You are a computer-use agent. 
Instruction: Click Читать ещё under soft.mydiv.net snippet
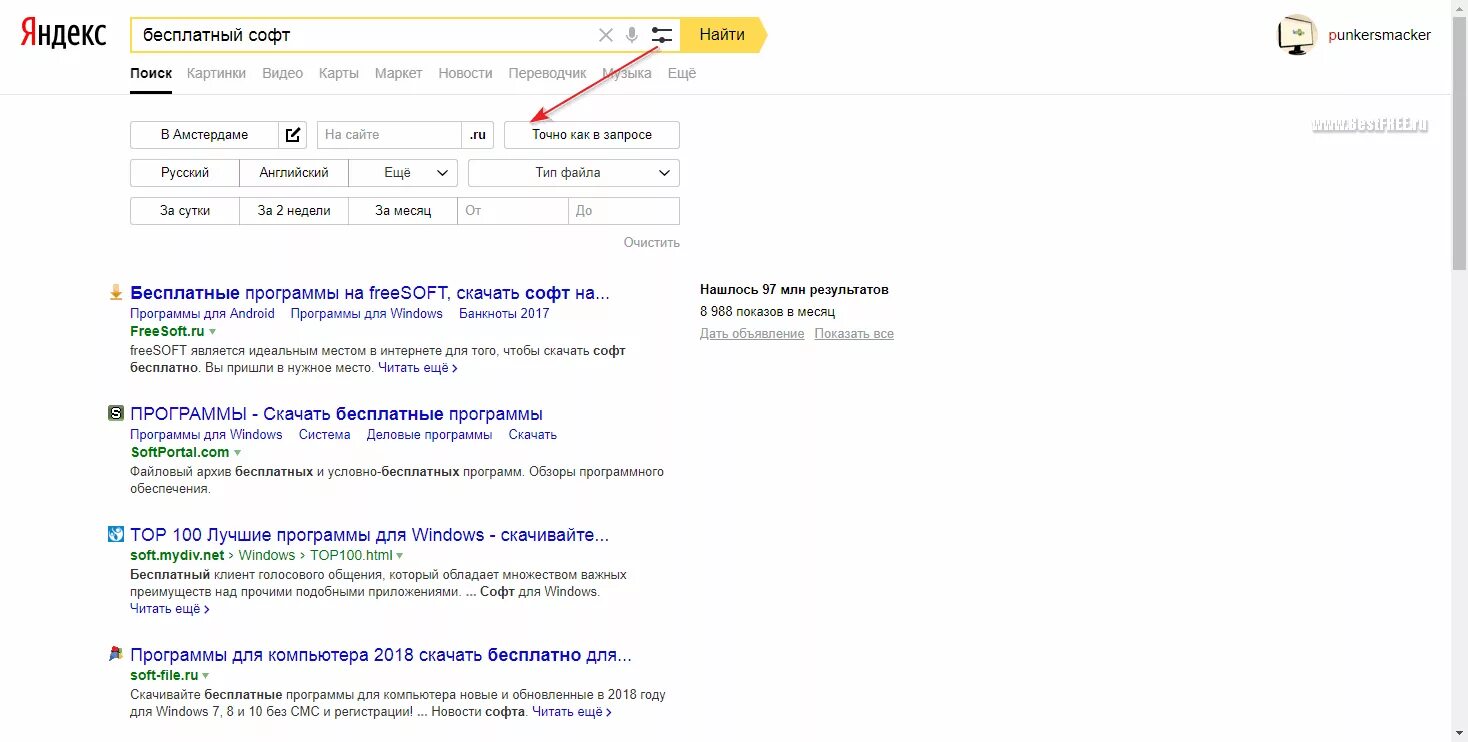(x=170, y=608)
